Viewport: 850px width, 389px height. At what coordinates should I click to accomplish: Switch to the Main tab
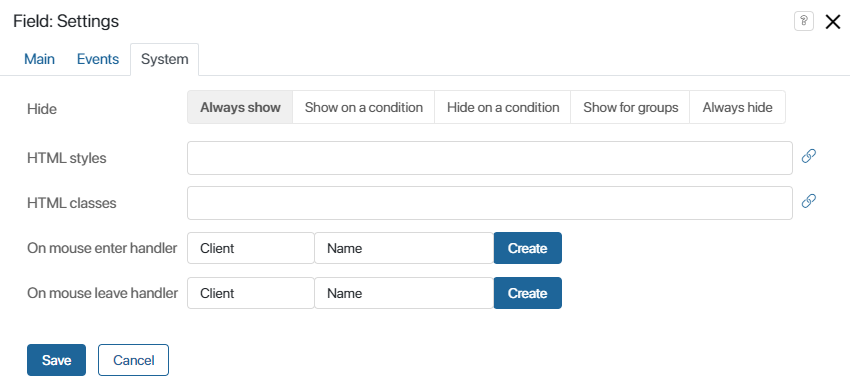39,59
